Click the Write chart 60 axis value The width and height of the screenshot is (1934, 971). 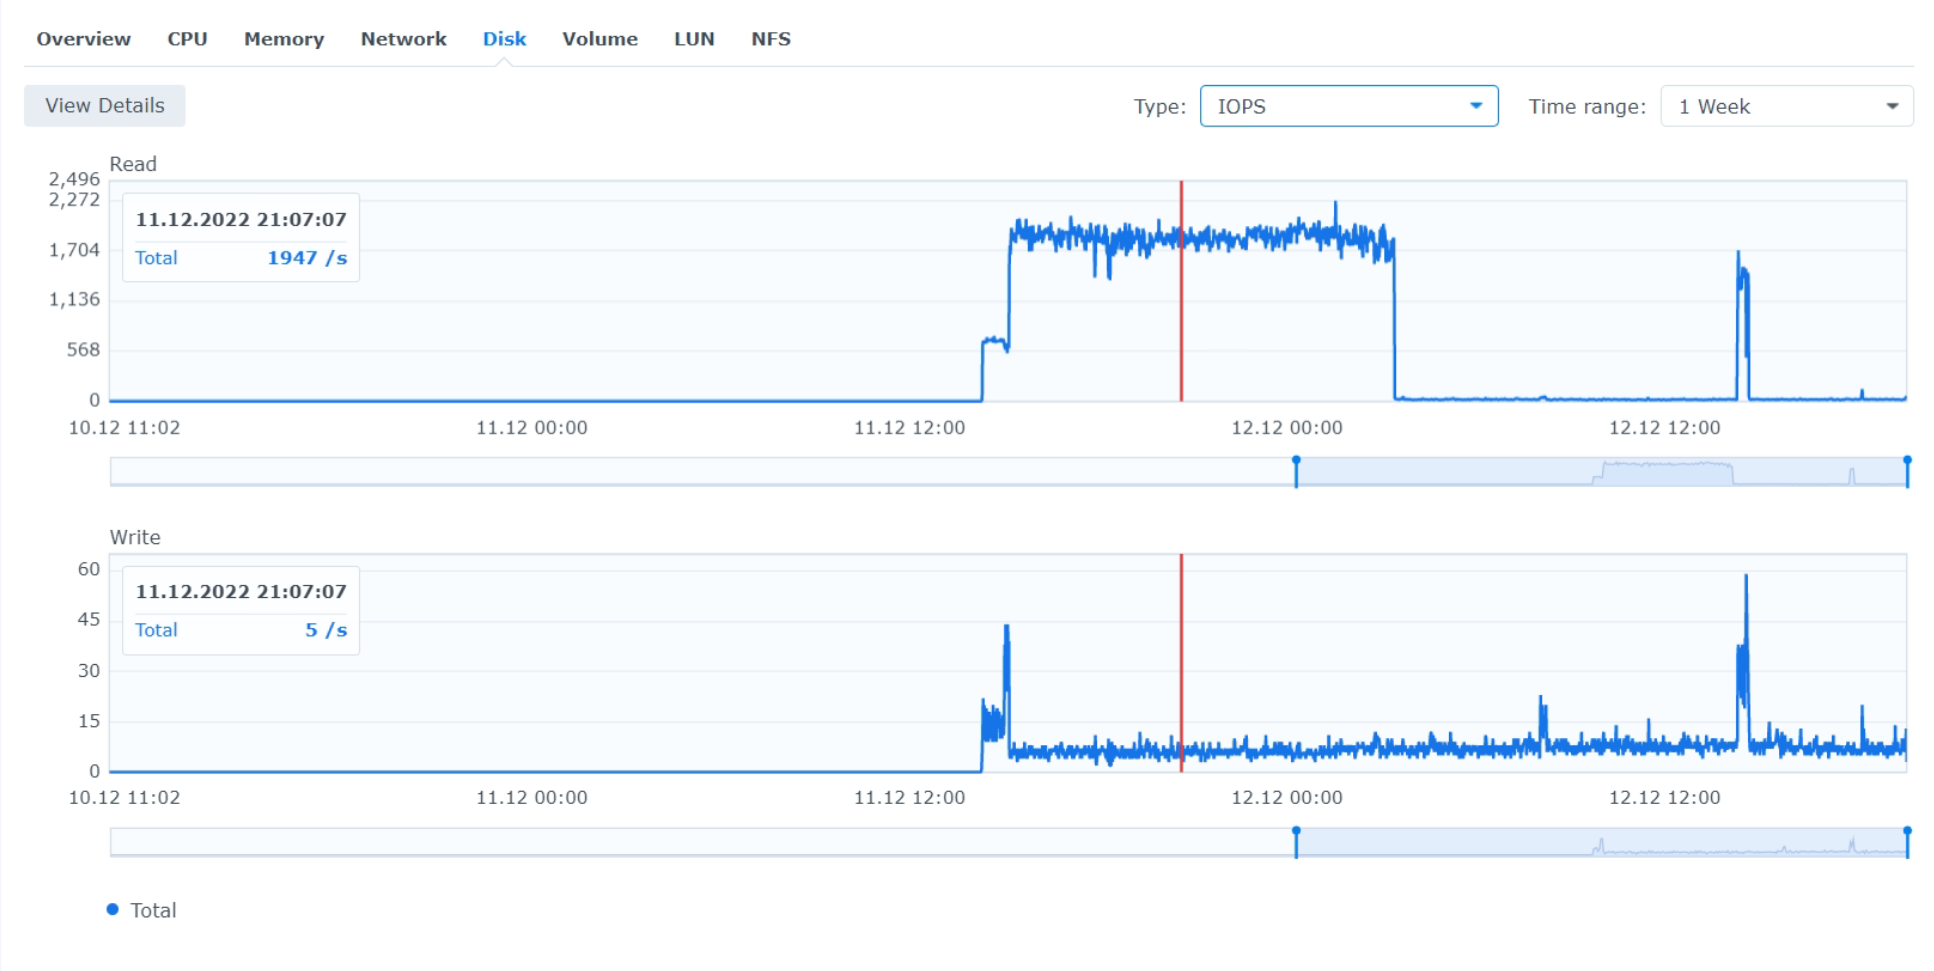tap(89, 569)
